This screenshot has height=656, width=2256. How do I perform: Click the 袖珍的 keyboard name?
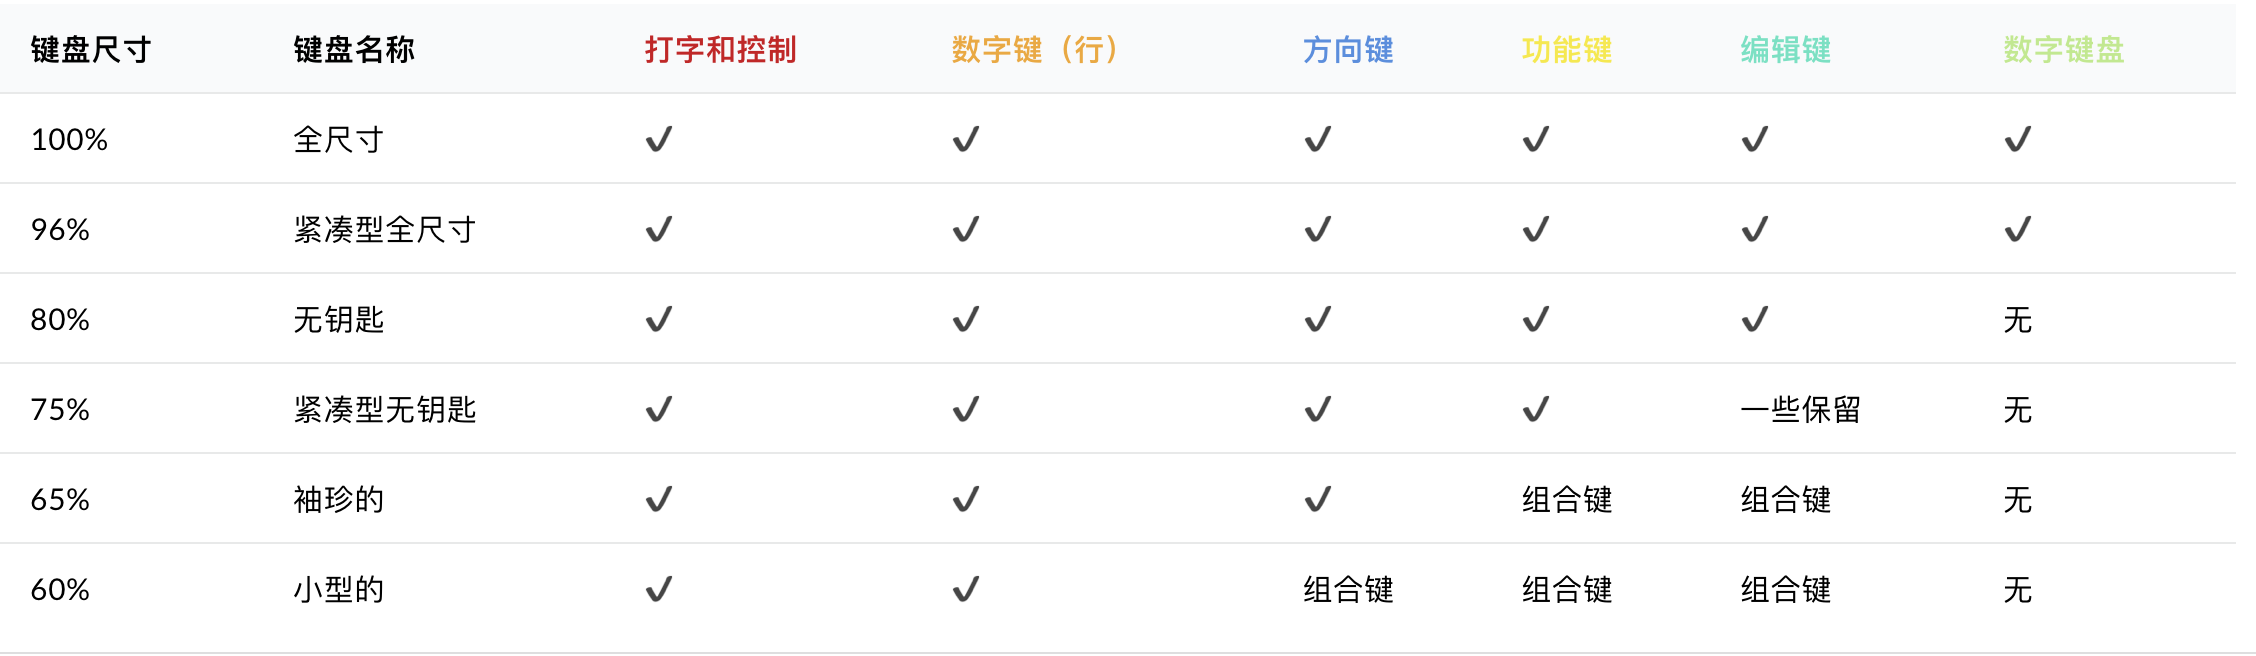tap(338, 499)
